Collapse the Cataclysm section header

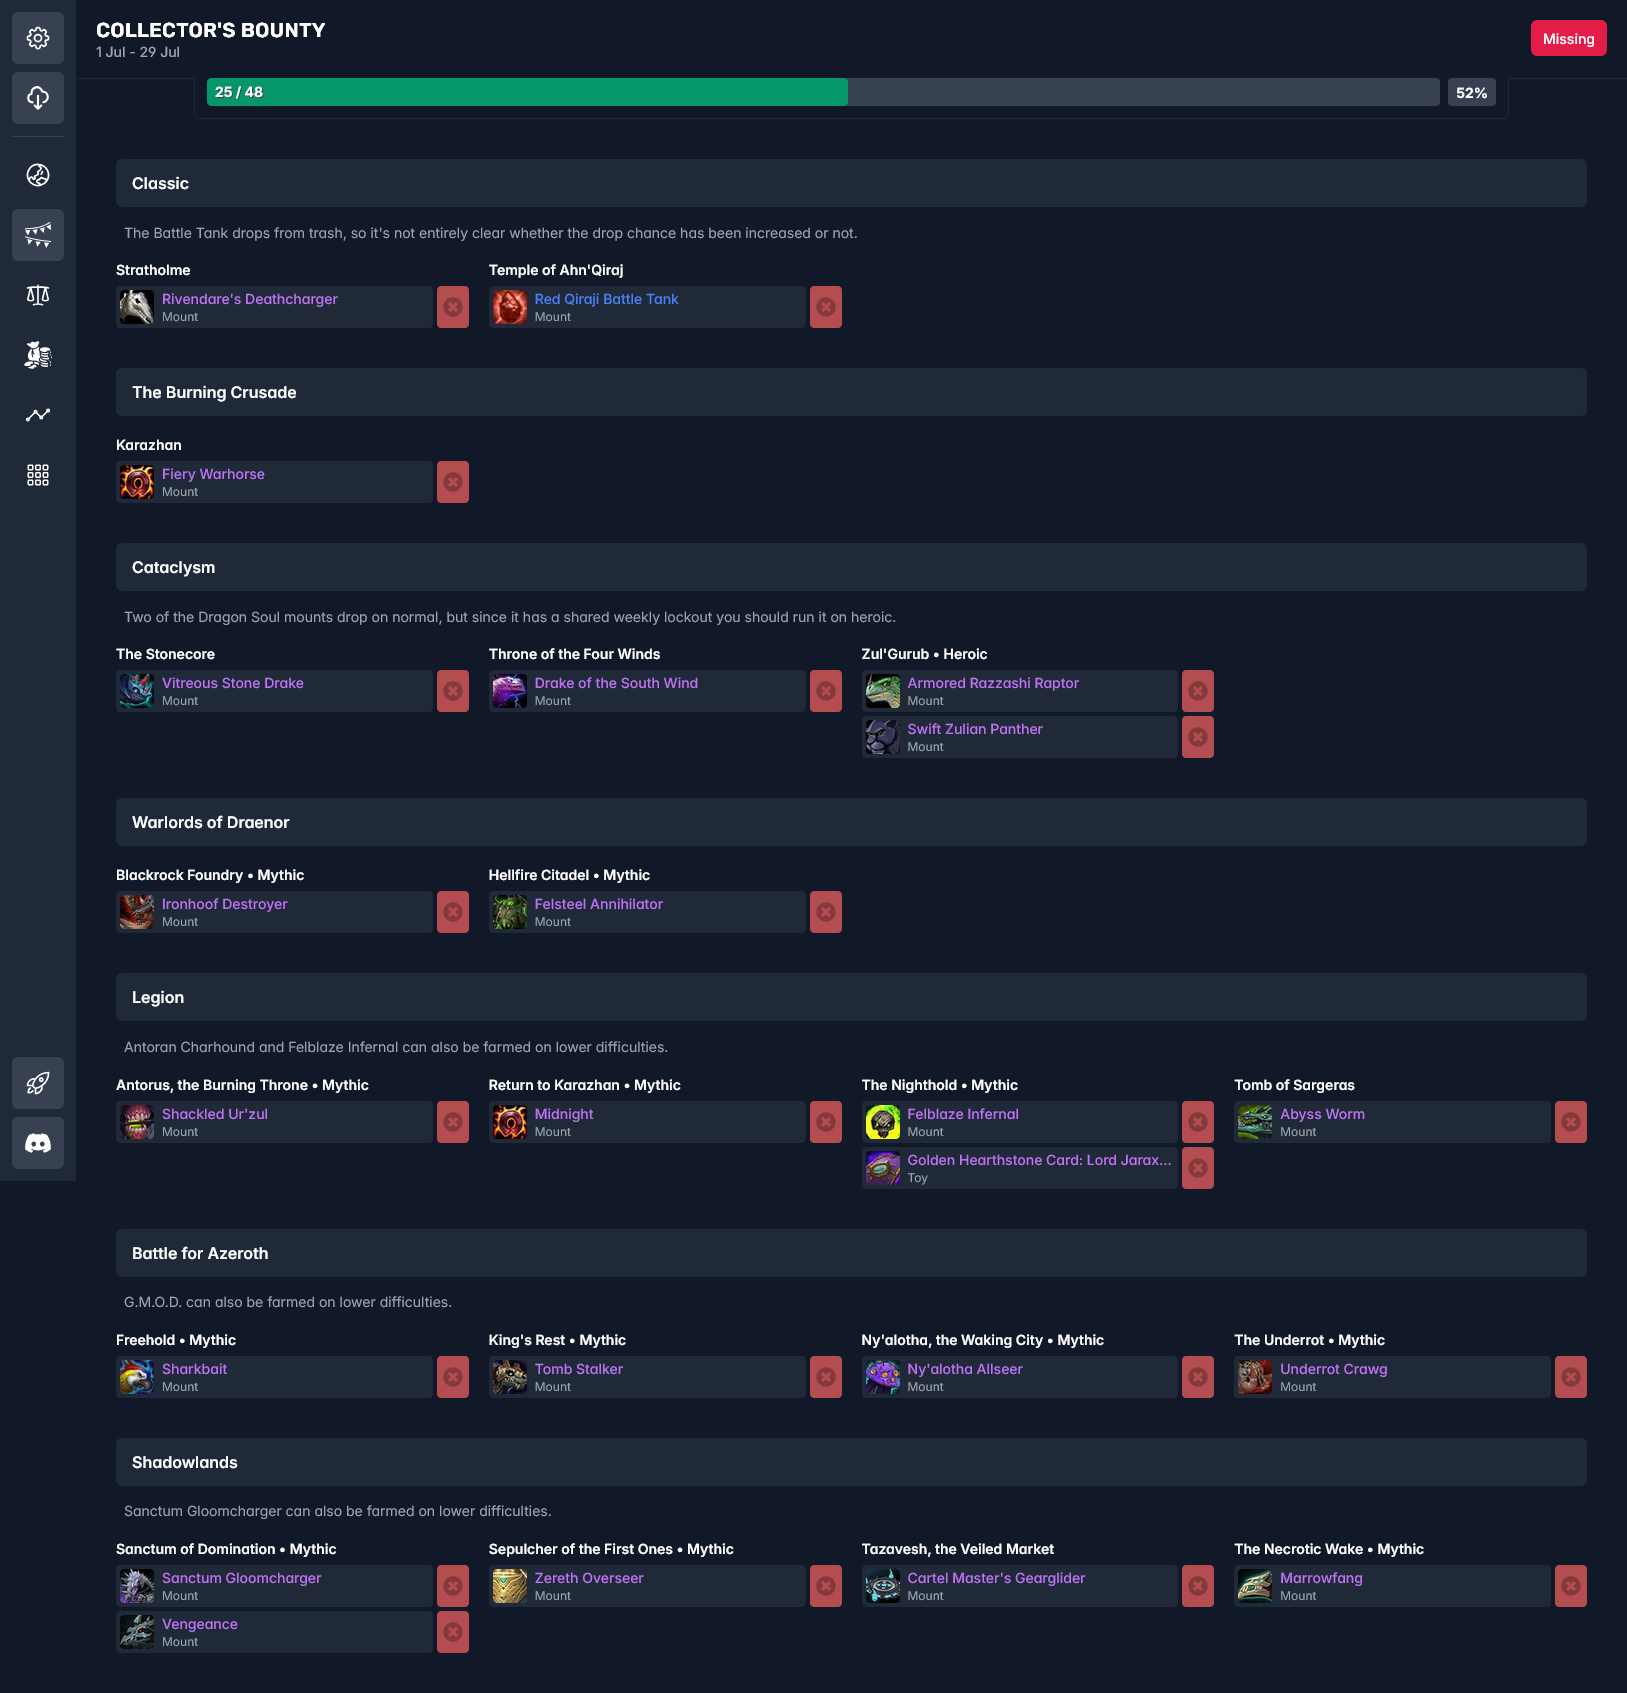(851, 567)
